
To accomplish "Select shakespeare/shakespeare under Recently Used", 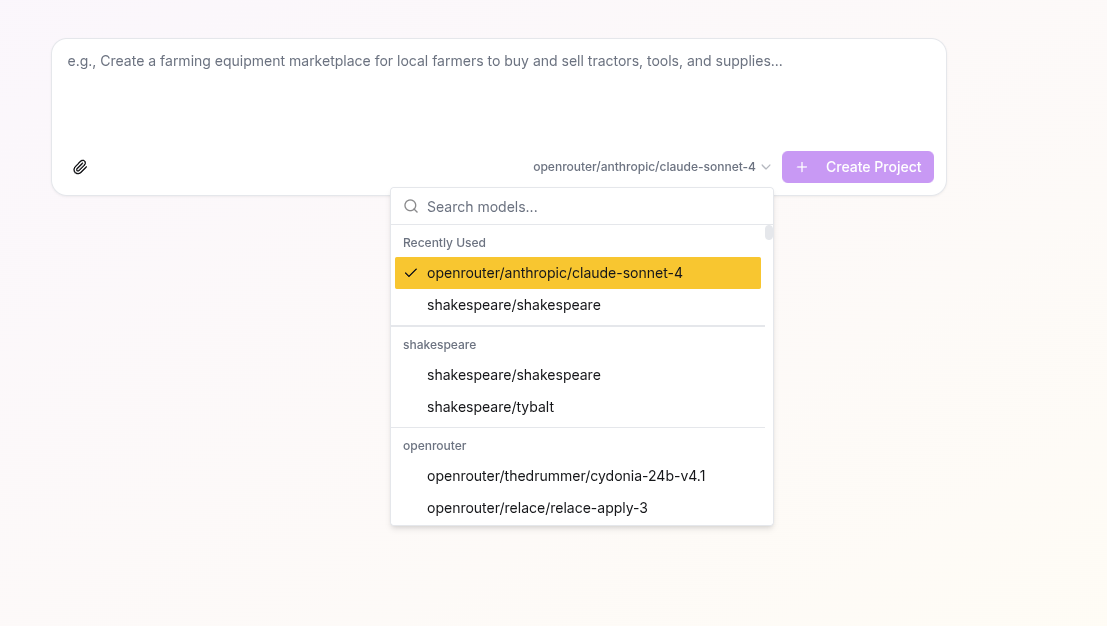I will [x=514, y=305].
